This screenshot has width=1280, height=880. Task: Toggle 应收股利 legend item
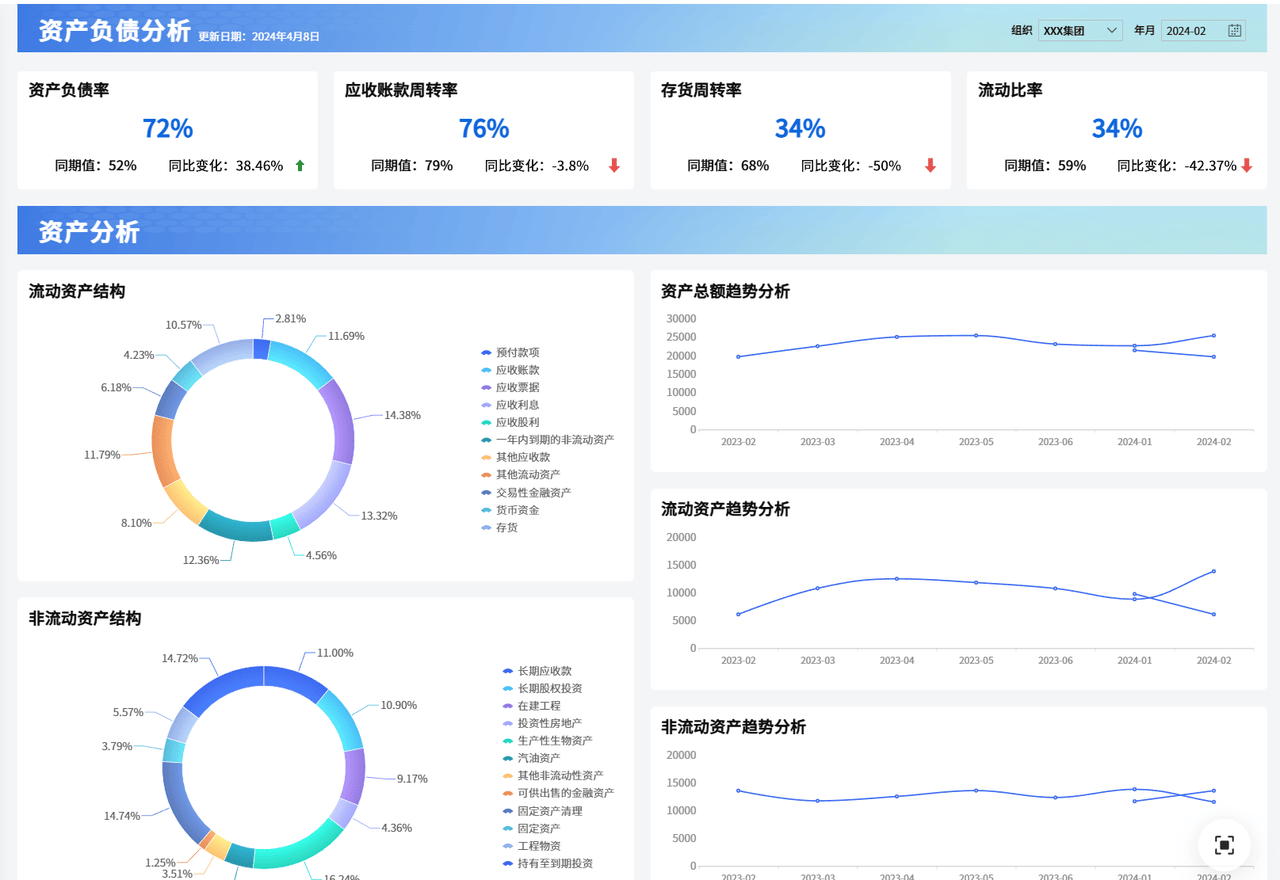(510, 422)
